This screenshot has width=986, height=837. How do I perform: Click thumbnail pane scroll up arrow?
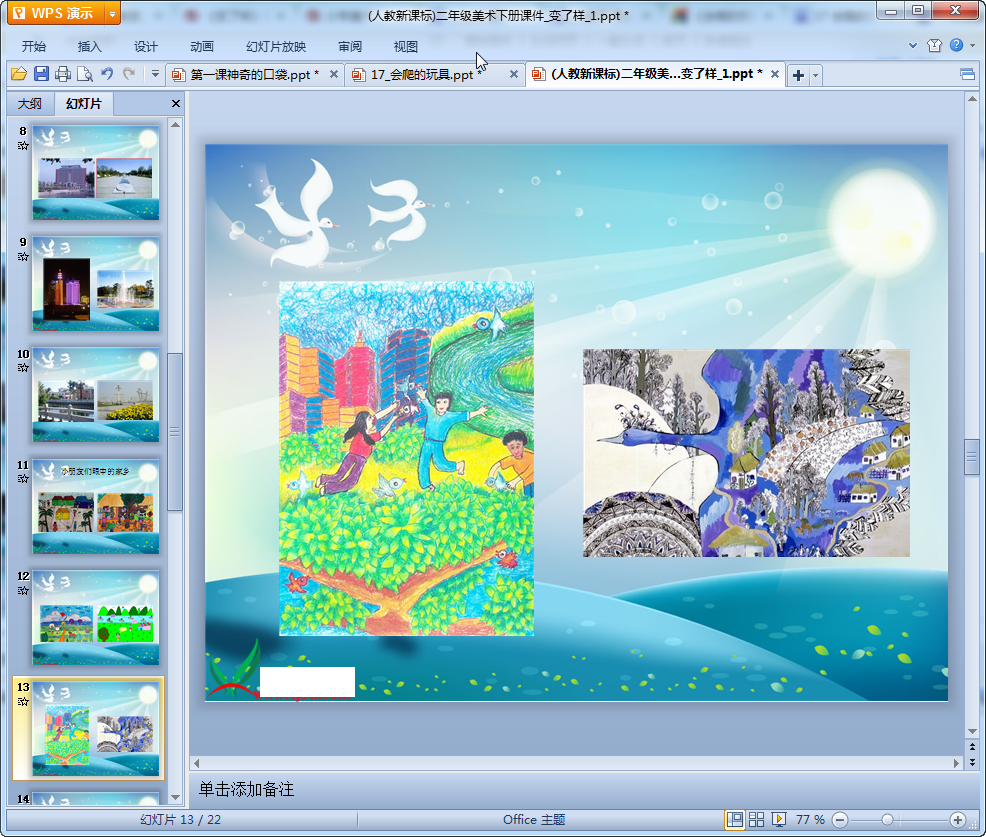click(175, 125)
